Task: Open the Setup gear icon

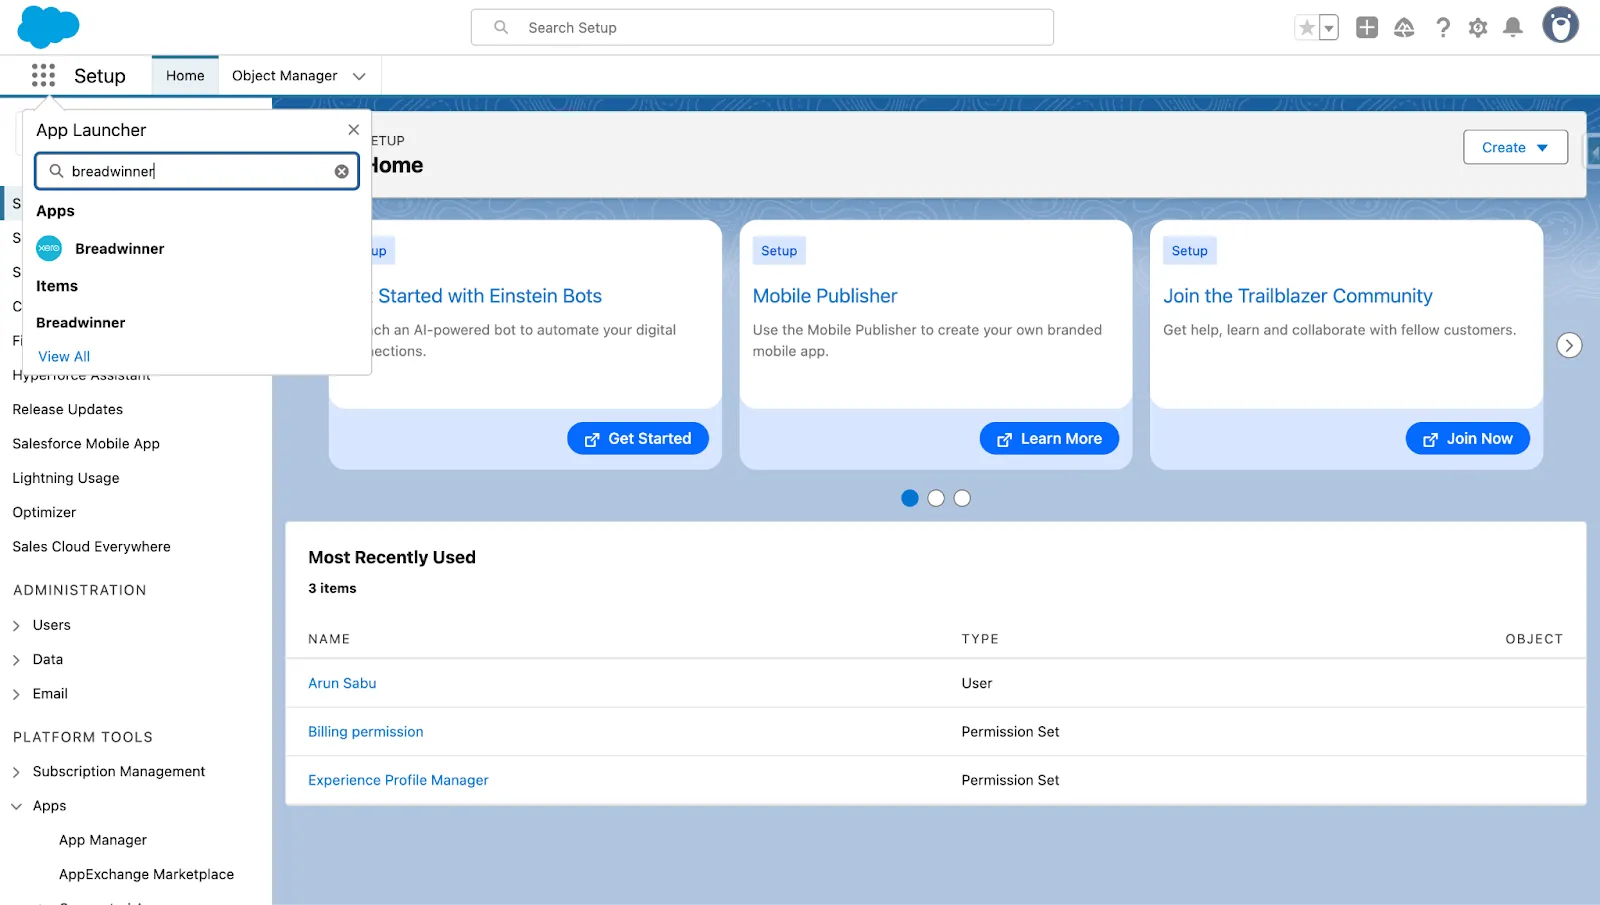Action: 1478,28
